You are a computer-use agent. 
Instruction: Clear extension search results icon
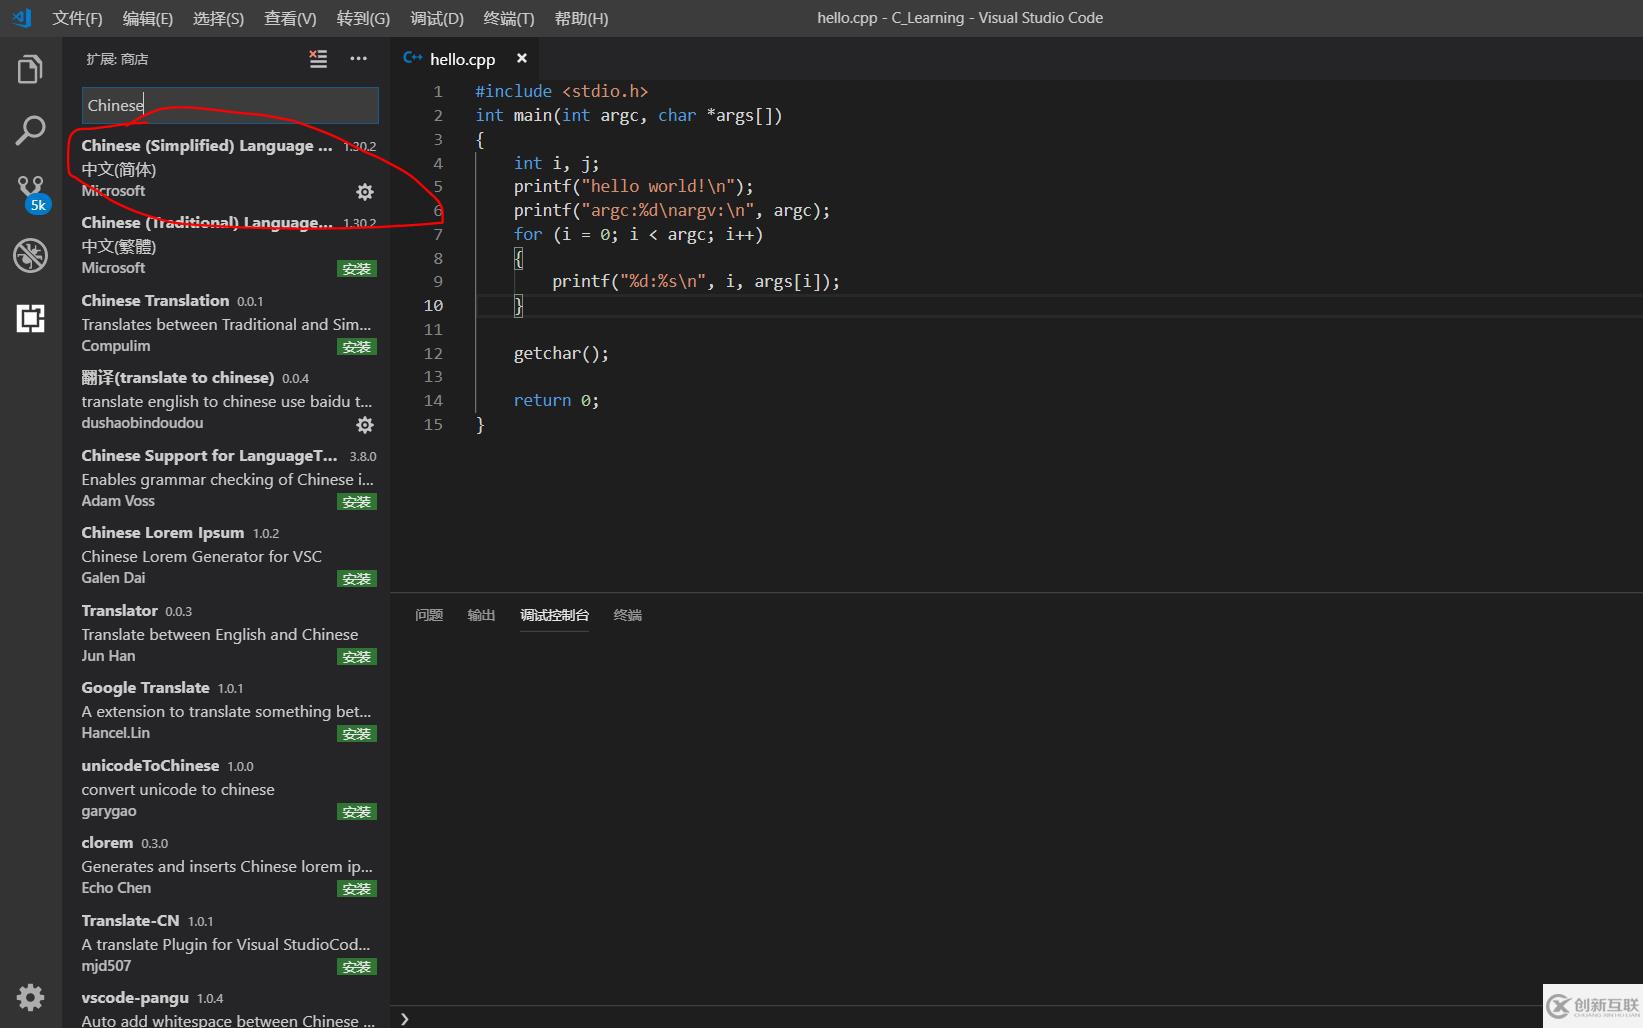point(318,59)
